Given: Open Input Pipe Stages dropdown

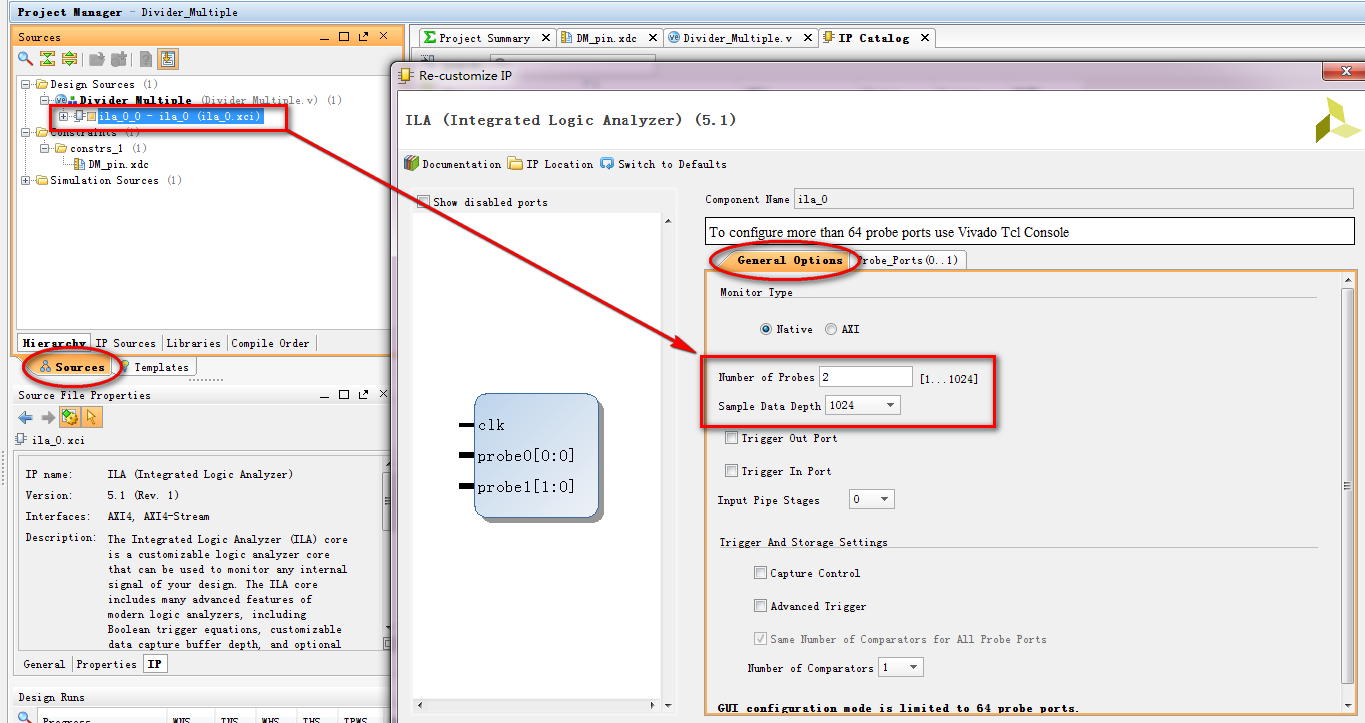Looking at the screenshot, I should (x=871, y=499).
